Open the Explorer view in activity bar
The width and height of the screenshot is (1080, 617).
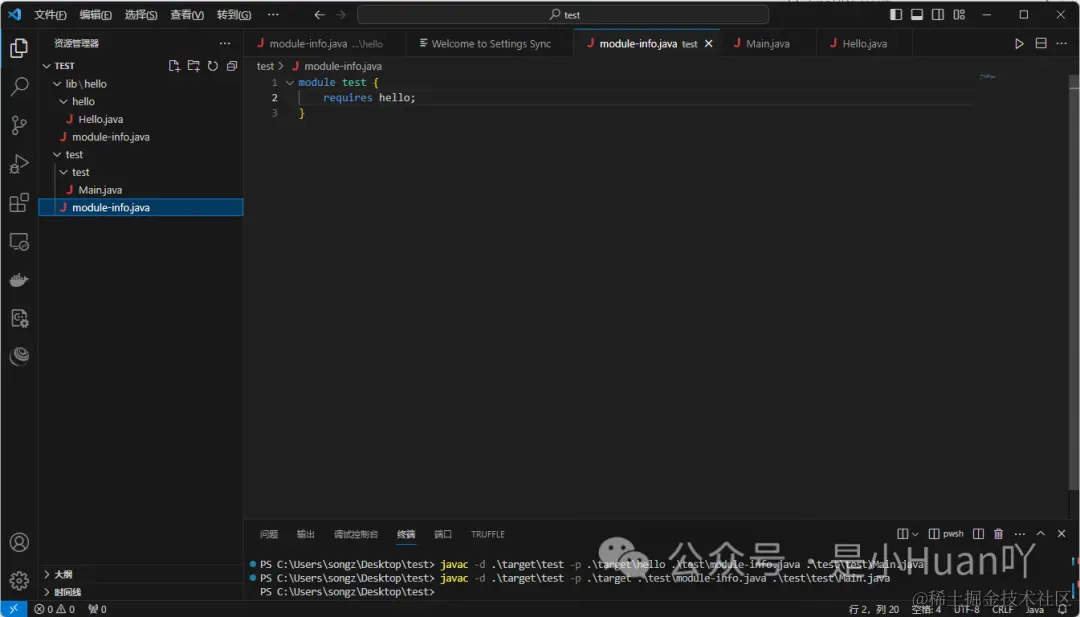[x=19, y=48]
